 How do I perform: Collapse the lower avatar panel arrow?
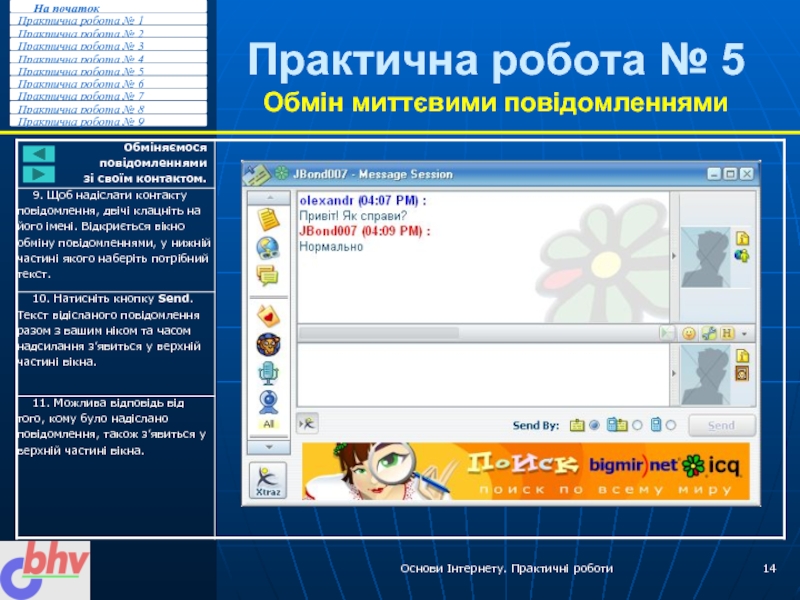pos(674,373)
